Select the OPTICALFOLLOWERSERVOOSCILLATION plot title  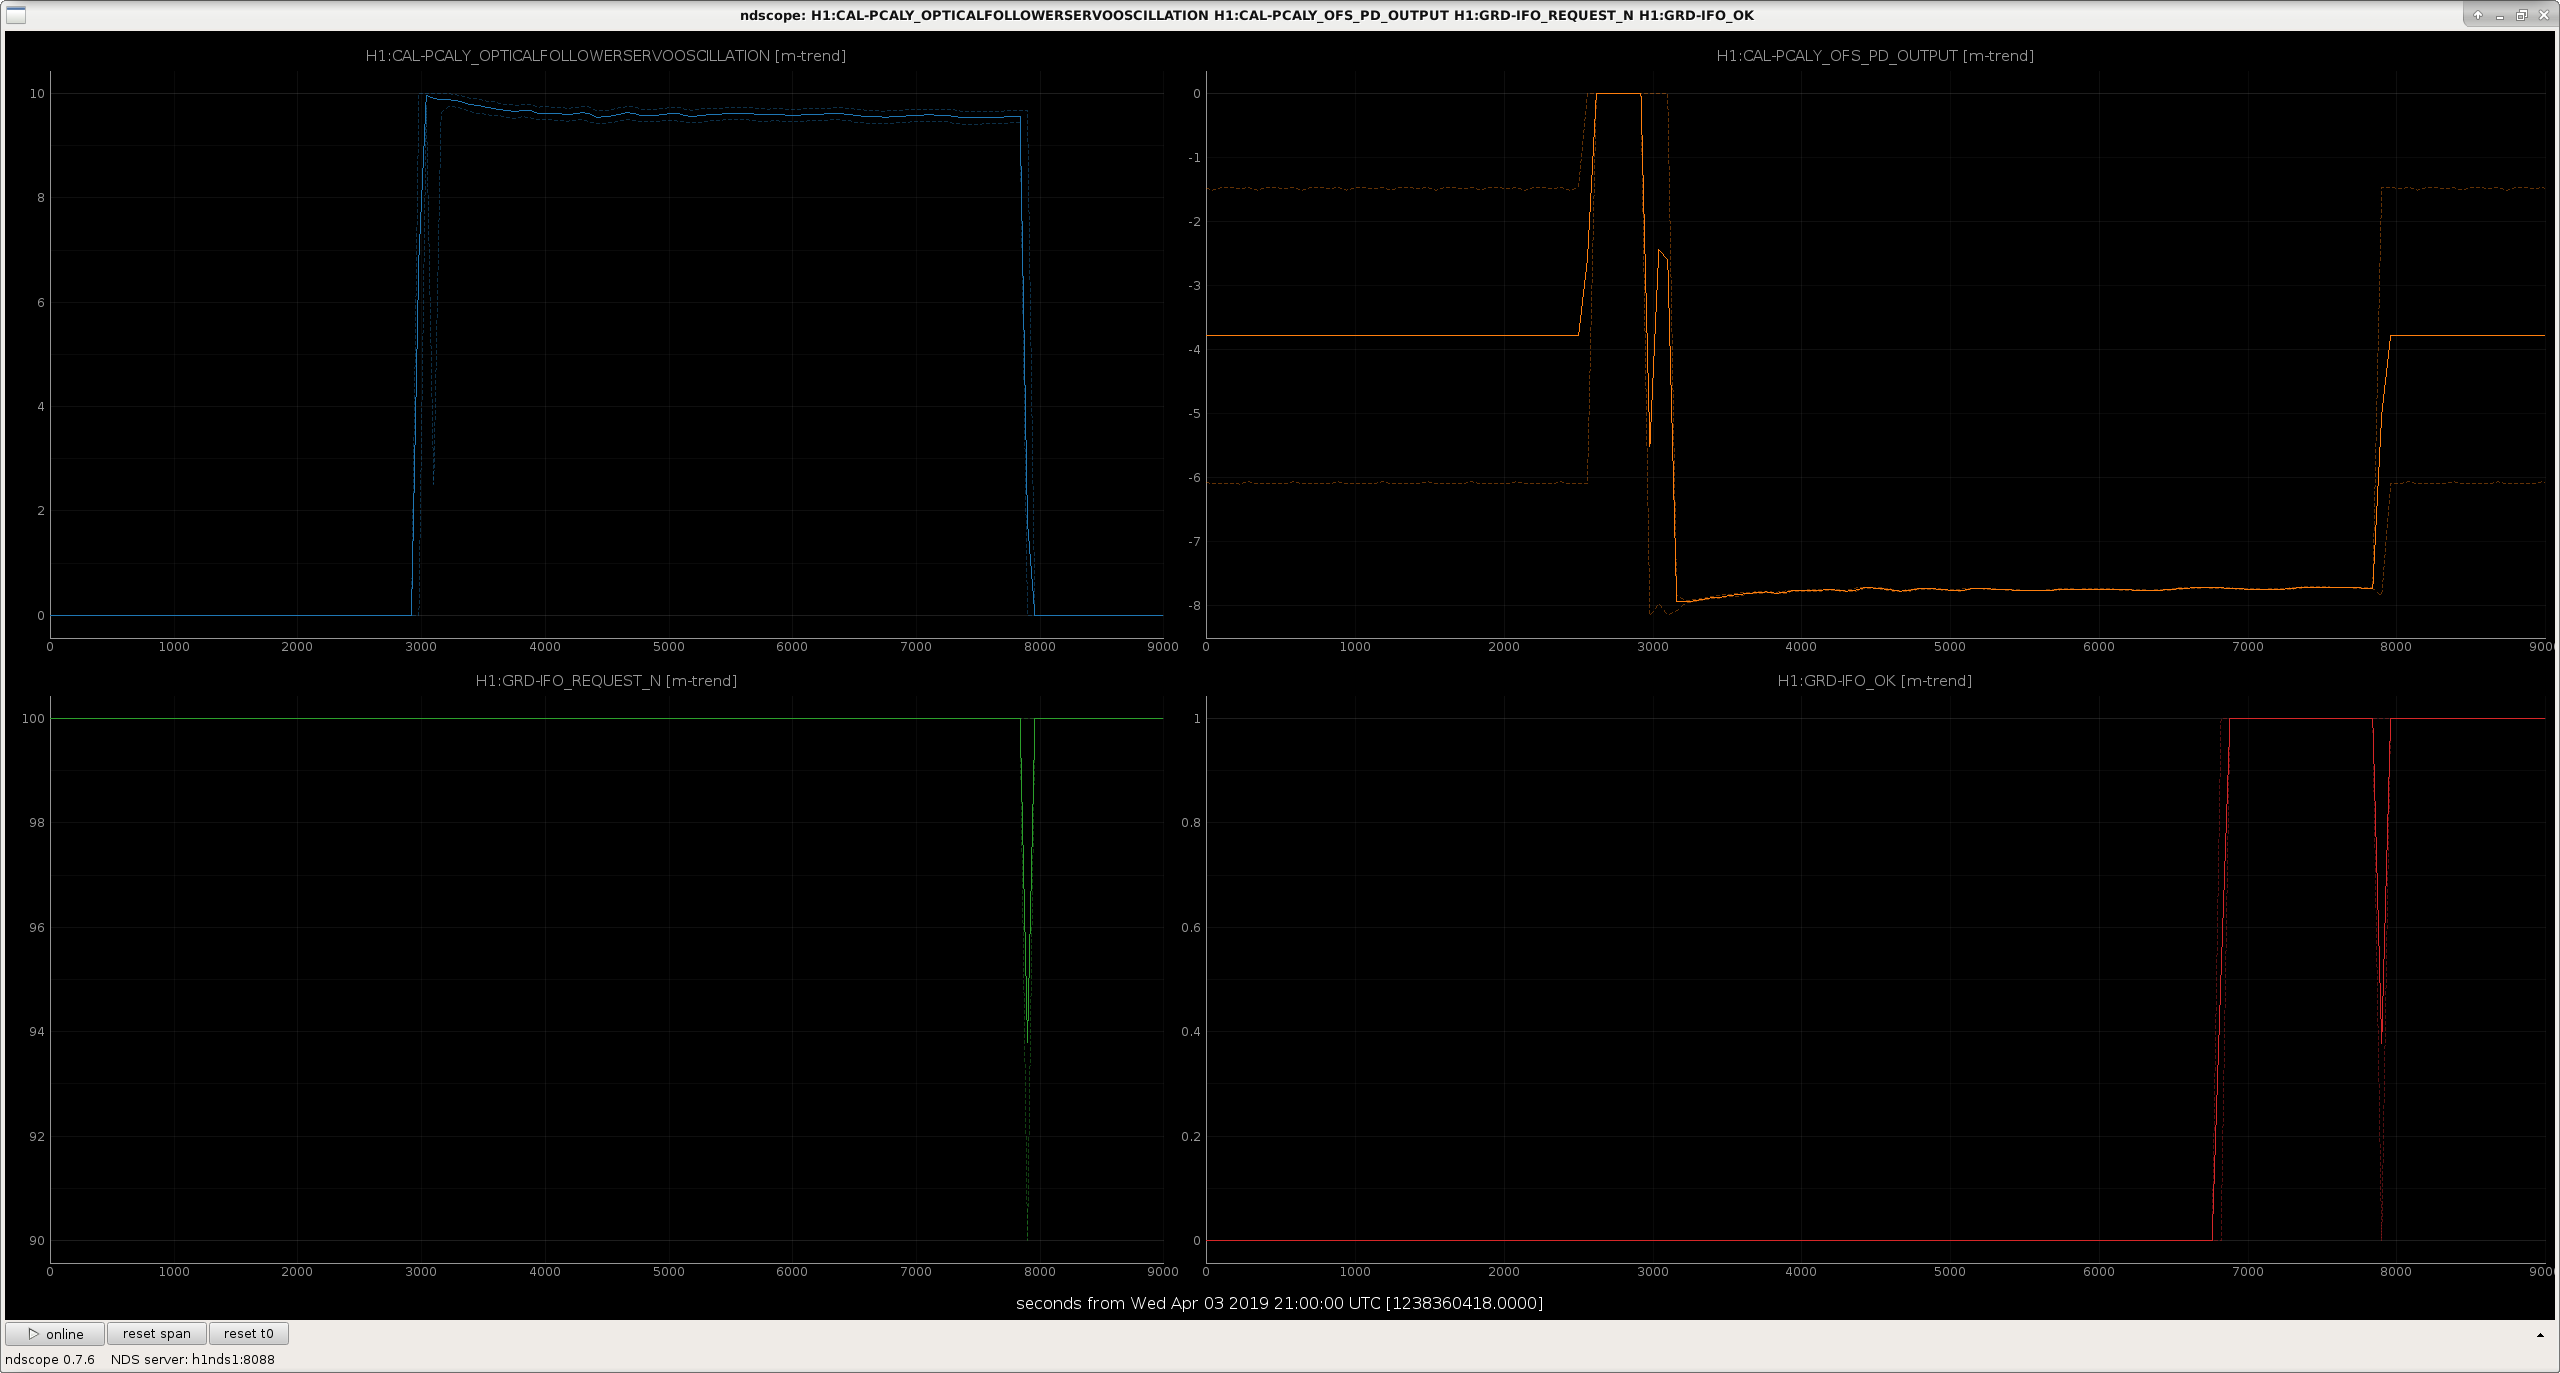coord(606,56)
